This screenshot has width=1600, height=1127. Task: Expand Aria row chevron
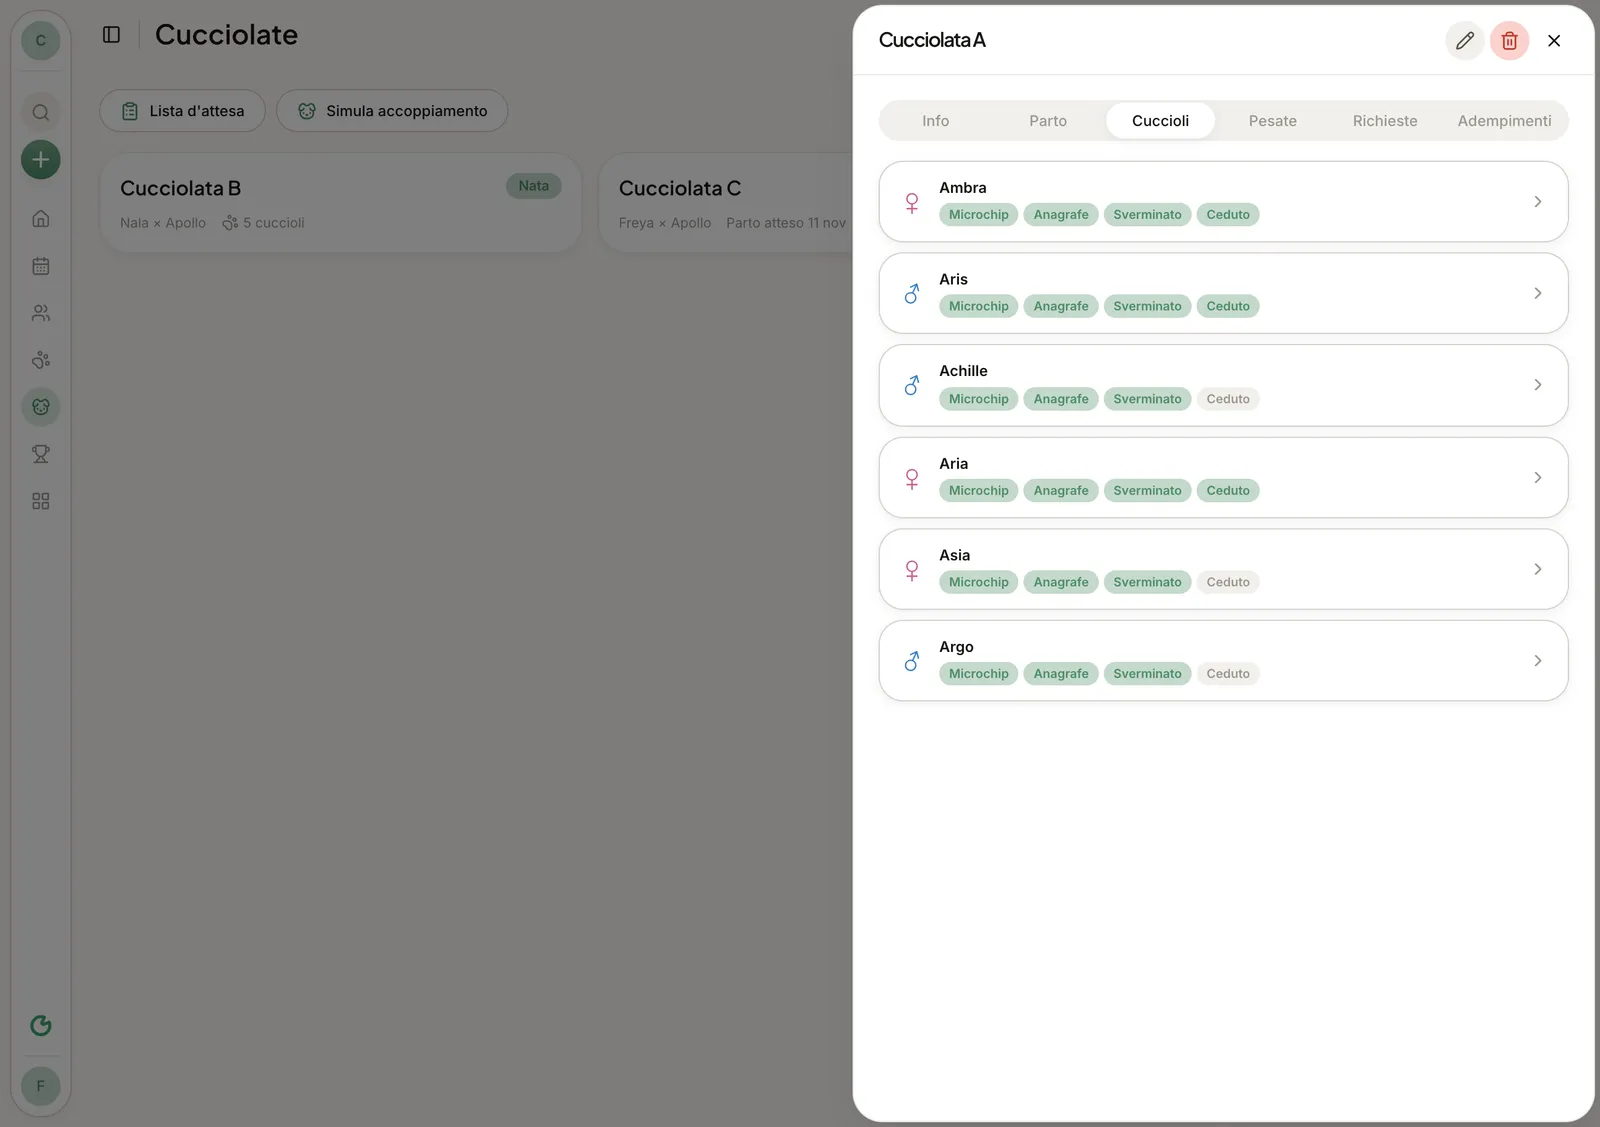(x=1537, y=478)
